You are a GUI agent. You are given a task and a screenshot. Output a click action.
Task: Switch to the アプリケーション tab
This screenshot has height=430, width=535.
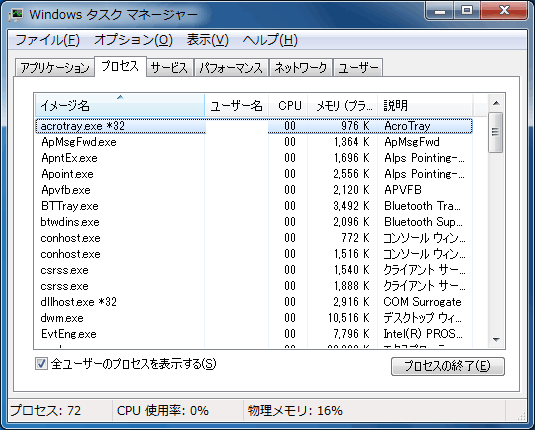click(55, 67)
